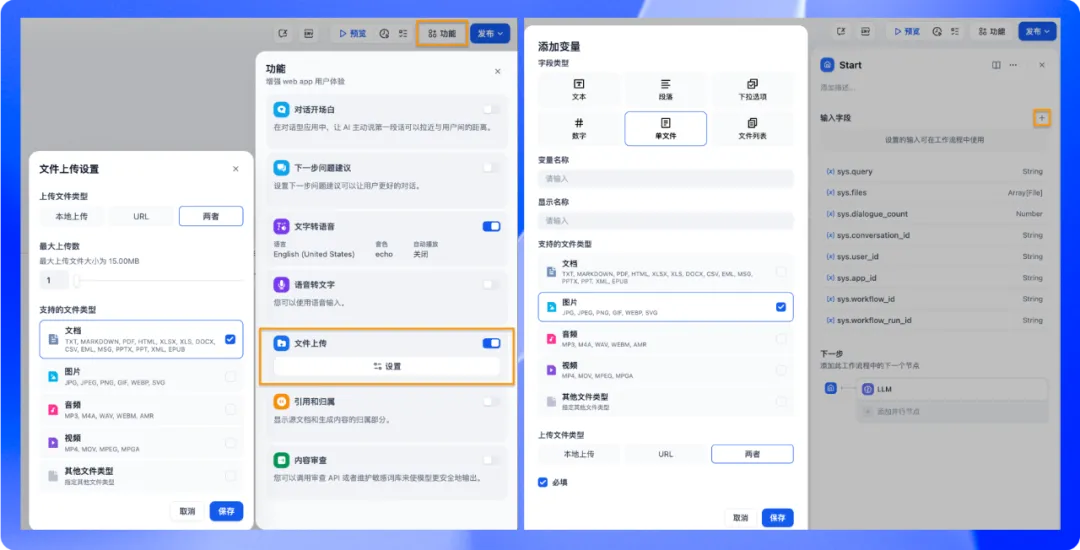Select 段落 field type

[665, 89]
